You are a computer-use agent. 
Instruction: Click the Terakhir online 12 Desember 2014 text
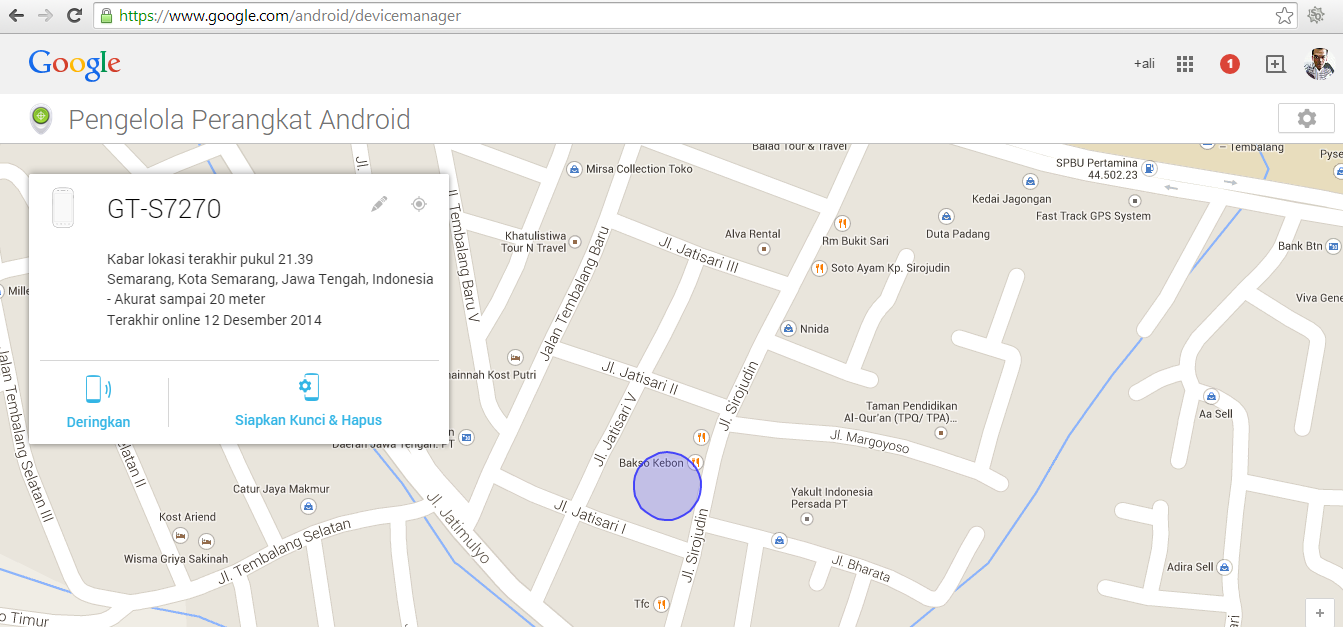(214, 320)
